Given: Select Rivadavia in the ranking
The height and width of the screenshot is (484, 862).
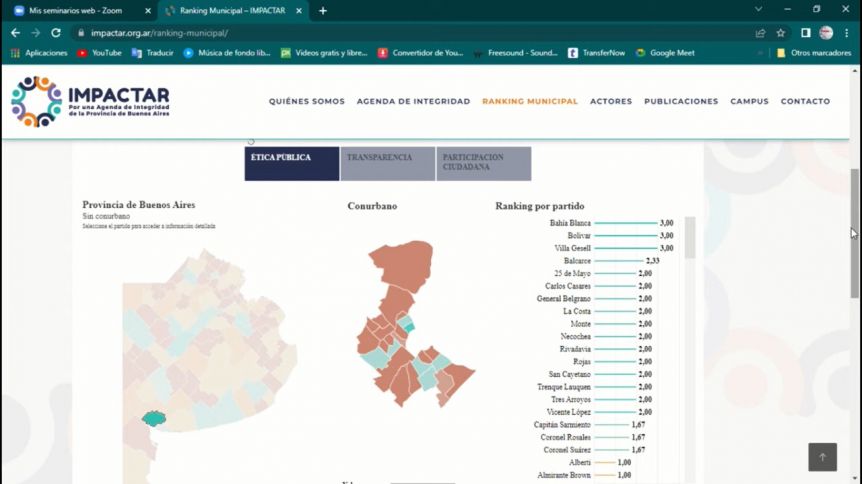Looking at the screenshot, I should coord(575,349).
